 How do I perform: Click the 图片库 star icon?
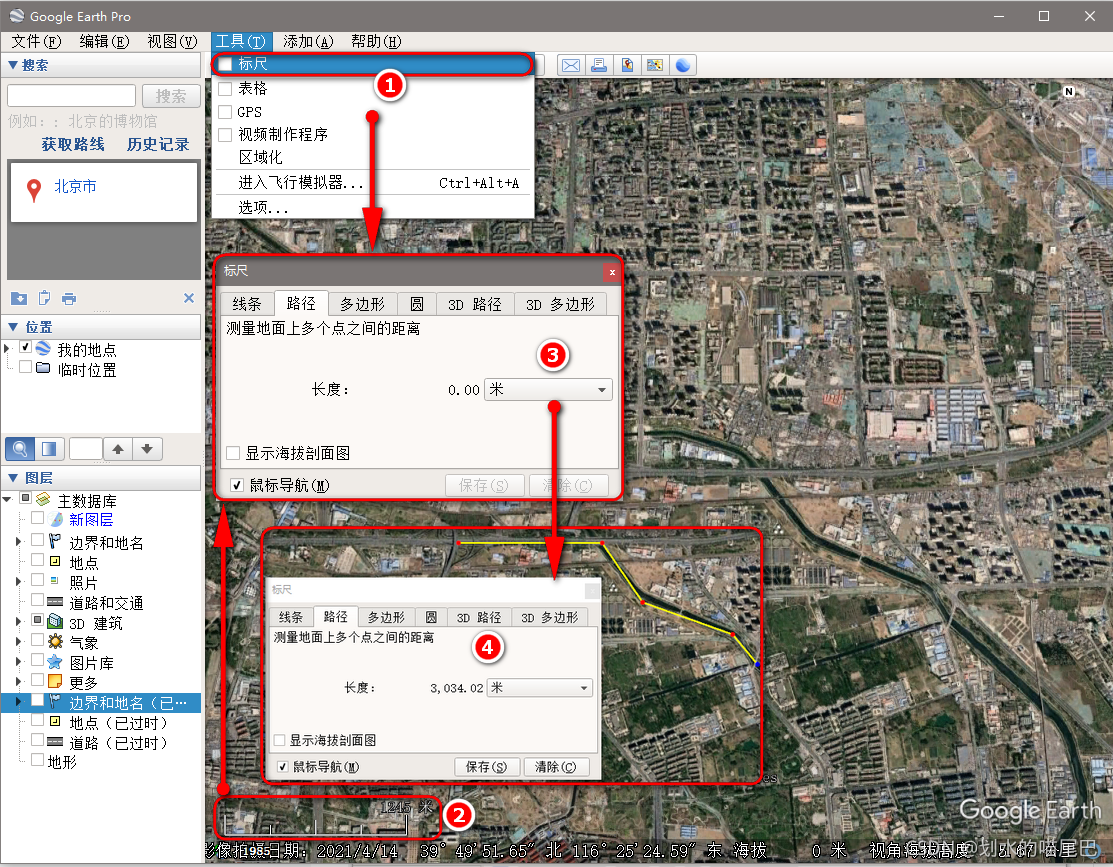pyautogui.click(x=55, y=662)
